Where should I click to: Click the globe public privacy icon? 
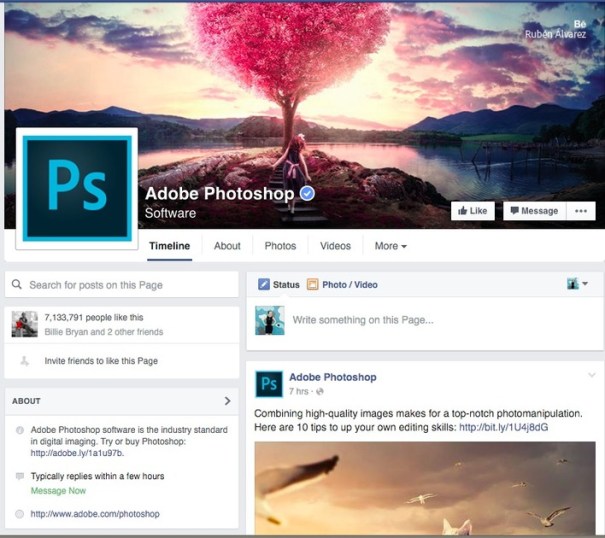pos(319,392)
